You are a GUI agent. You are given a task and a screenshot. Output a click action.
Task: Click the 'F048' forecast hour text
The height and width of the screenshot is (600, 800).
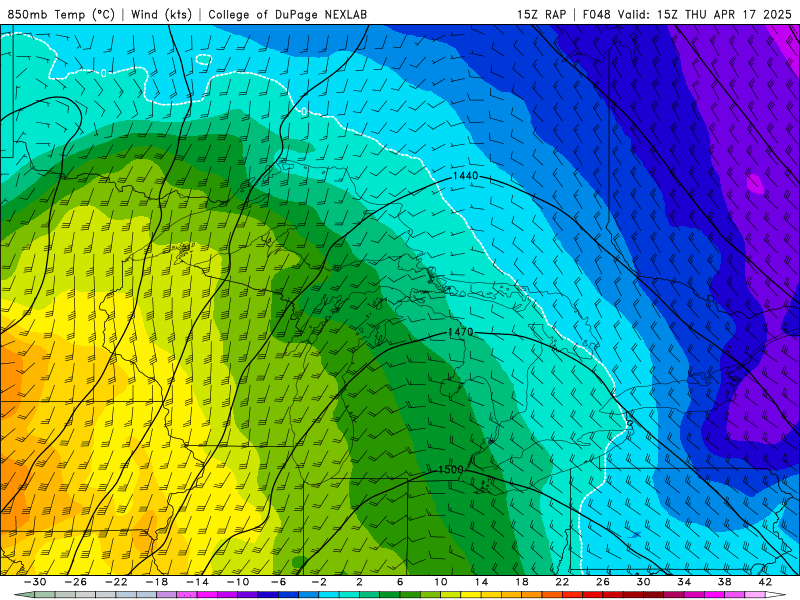click(x=596, y=14)
